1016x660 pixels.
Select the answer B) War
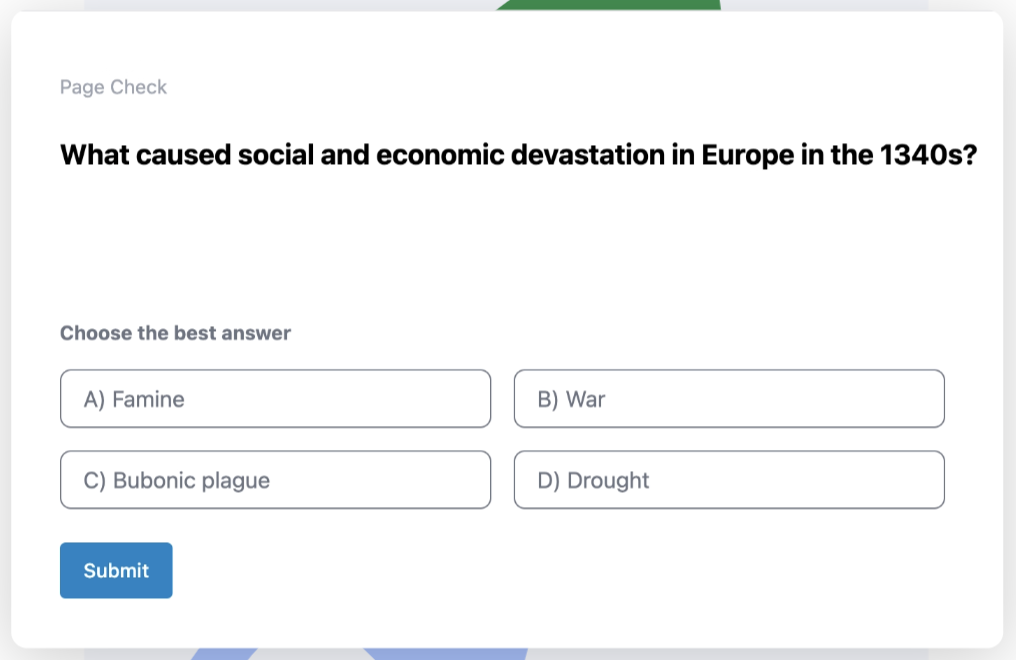729,399
